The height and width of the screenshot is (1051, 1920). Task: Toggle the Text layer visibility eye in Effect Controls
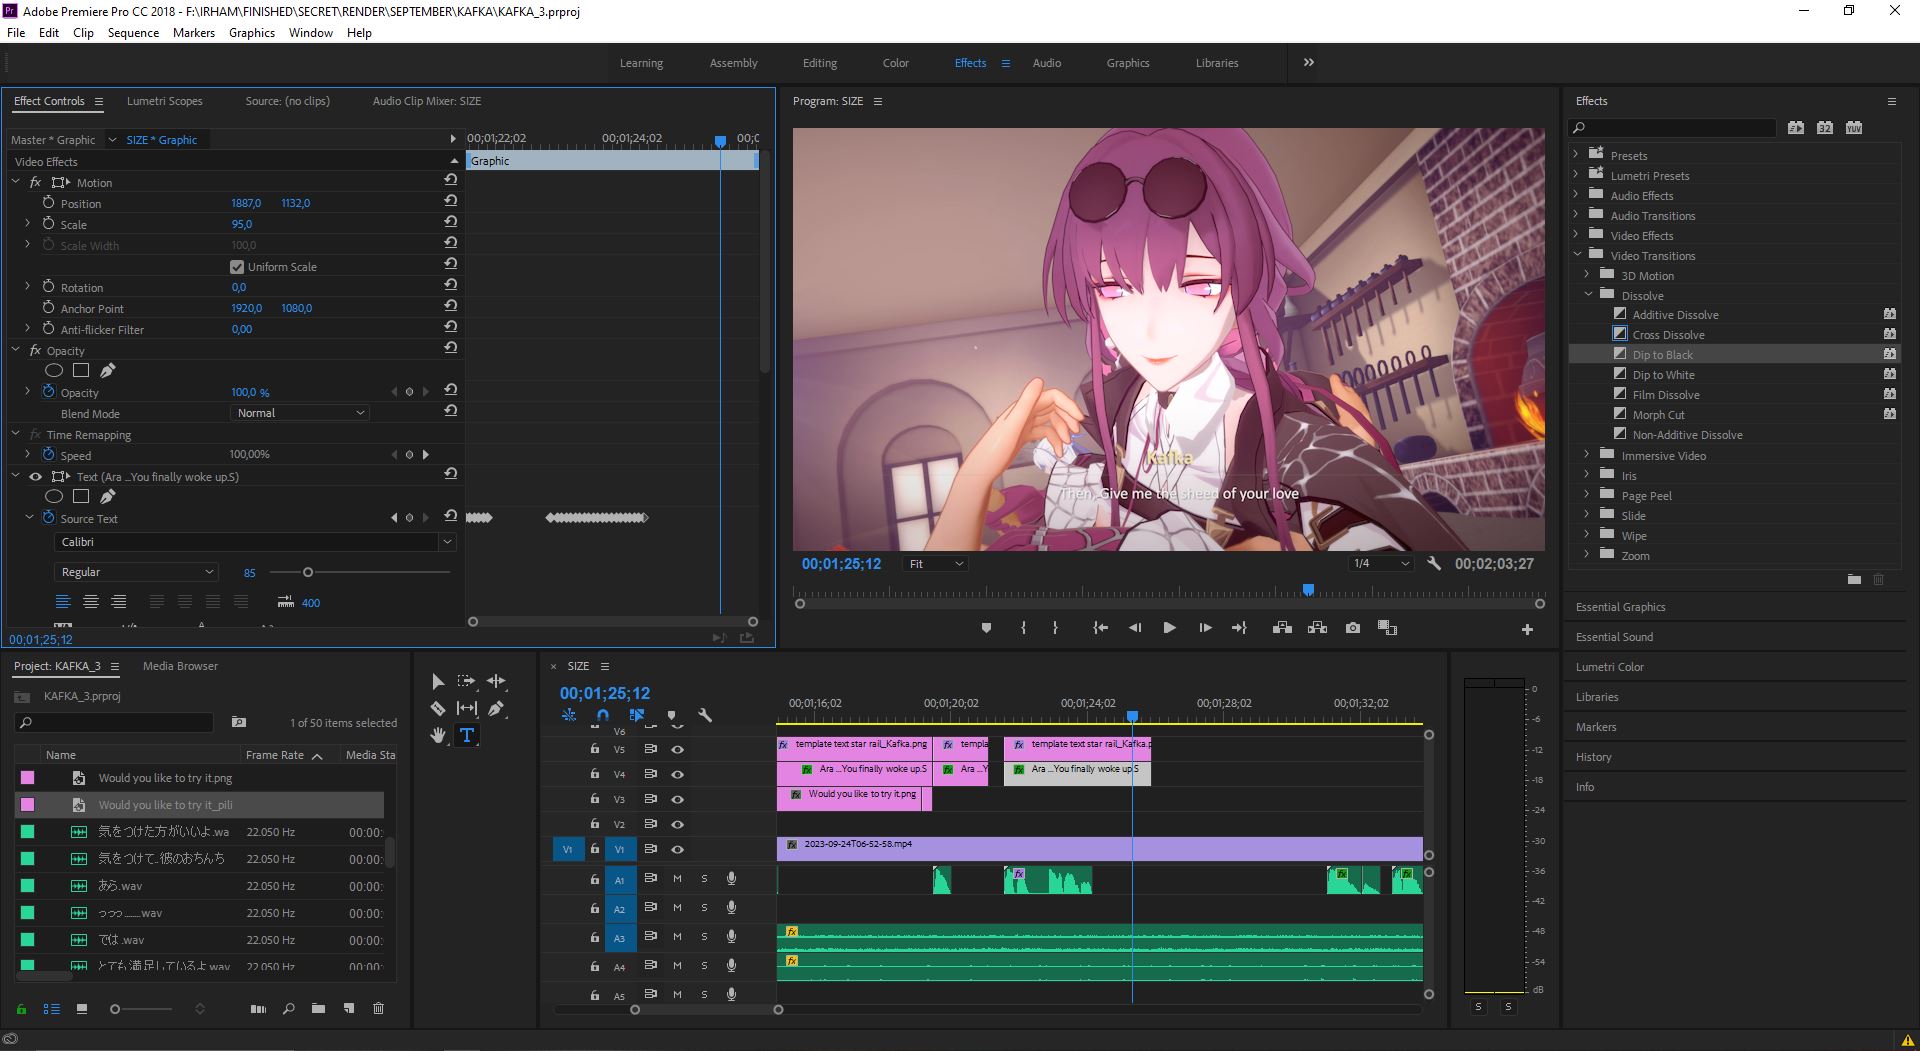click(35, 477)
